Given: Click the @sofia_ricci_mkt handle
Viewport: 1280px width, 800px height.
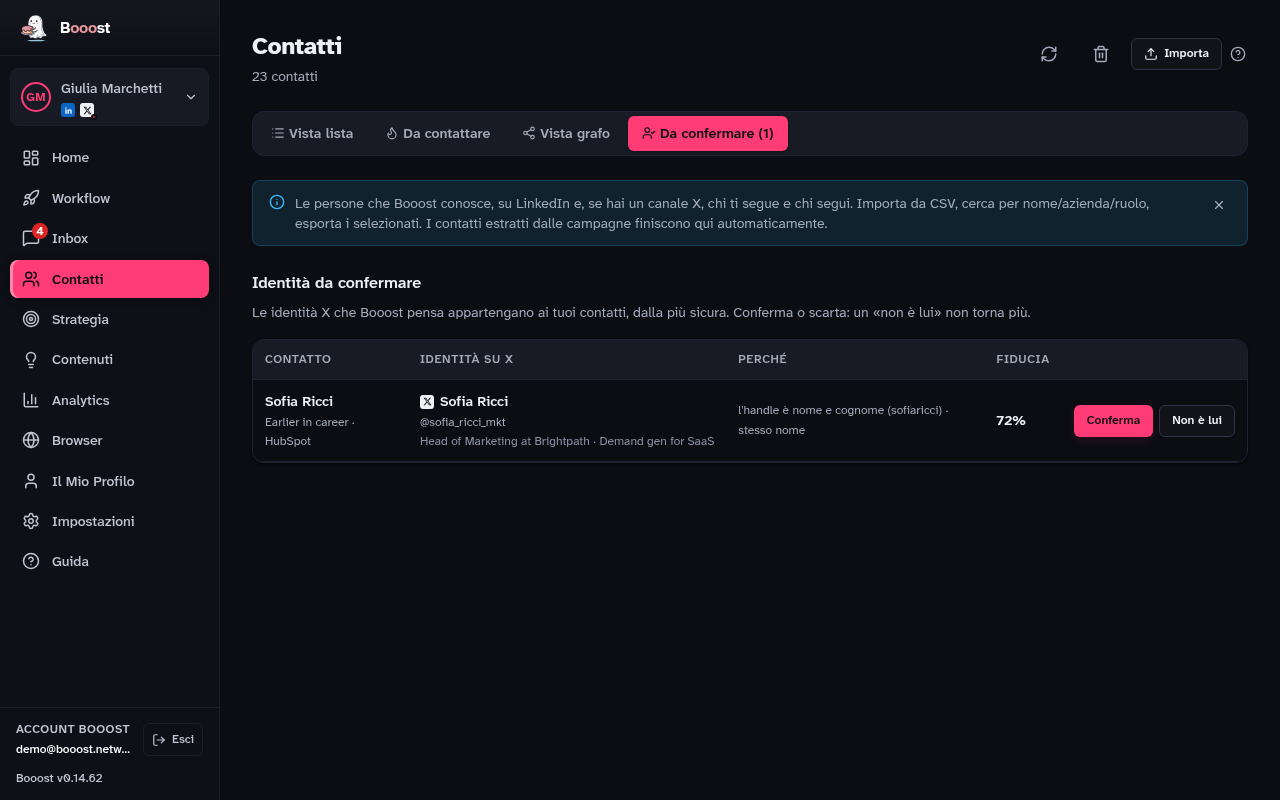Looking at the screenshot, I should click(463, 422).
